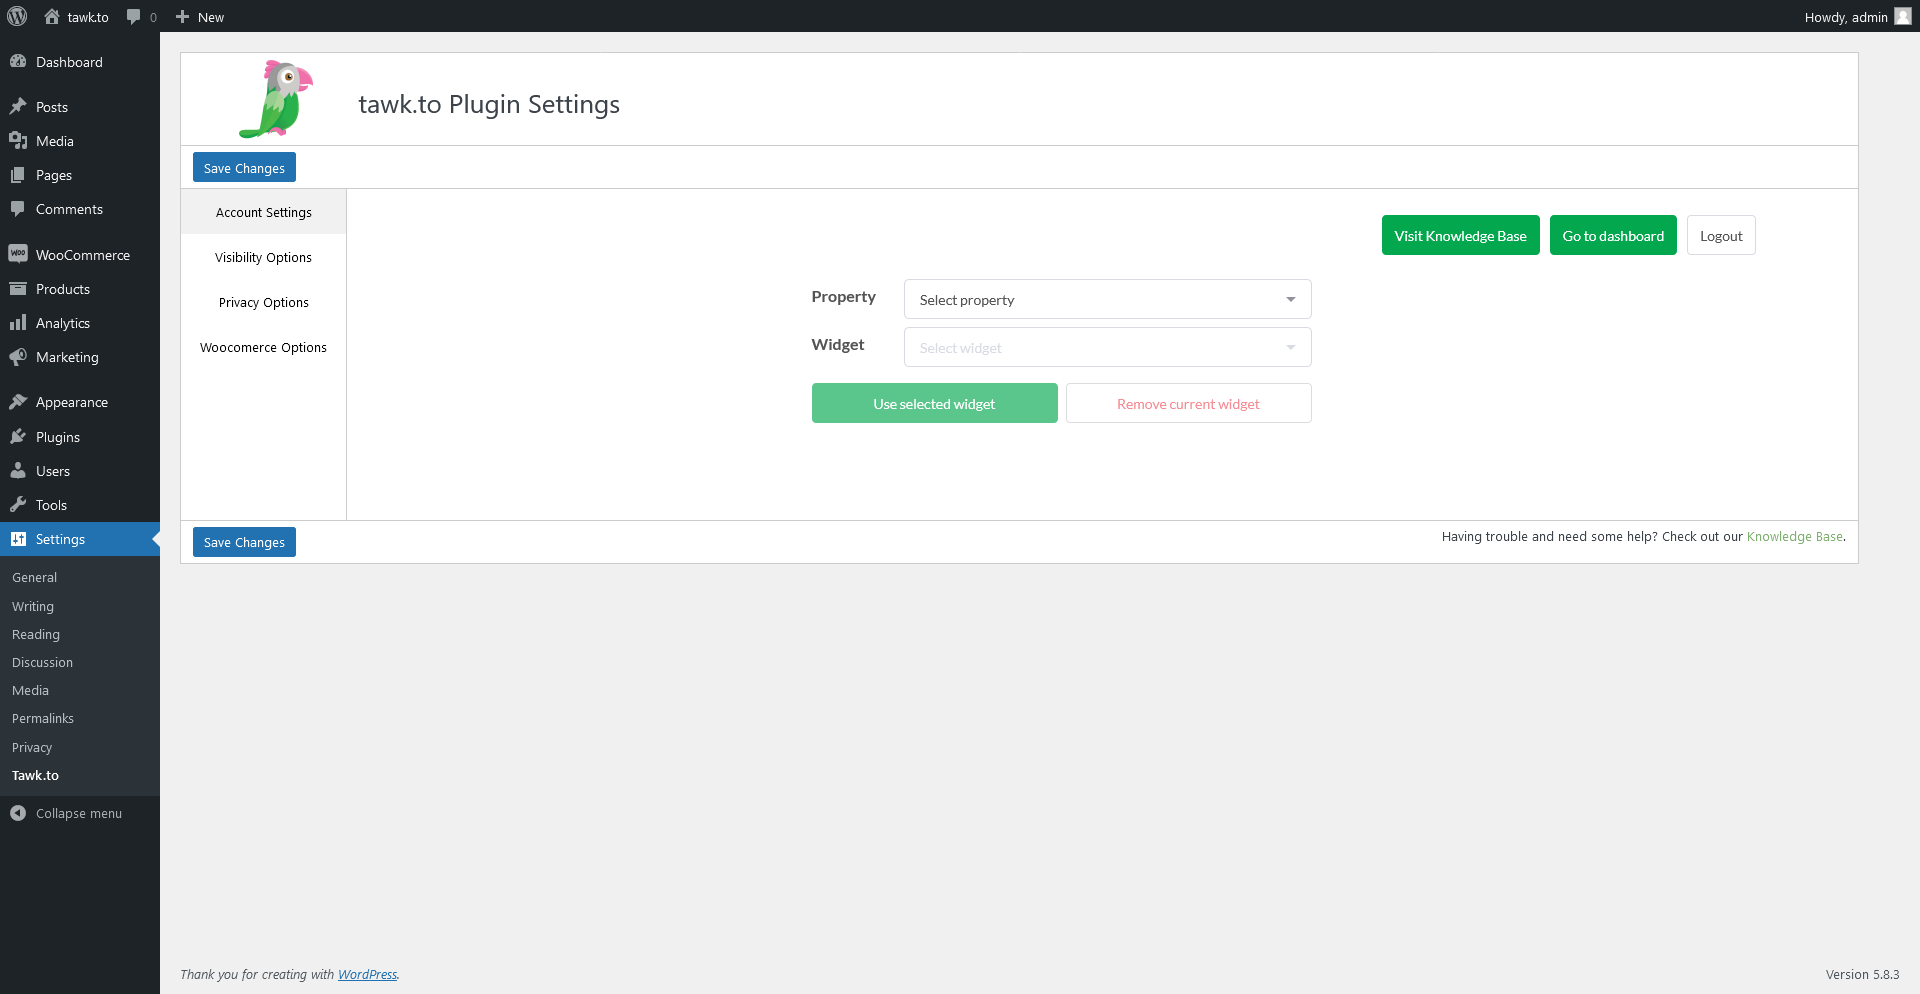The height and width of the screenshot is (994, 1920).
Task: Click the Dashboard gauge icon in sidebar
Action: 18,62
